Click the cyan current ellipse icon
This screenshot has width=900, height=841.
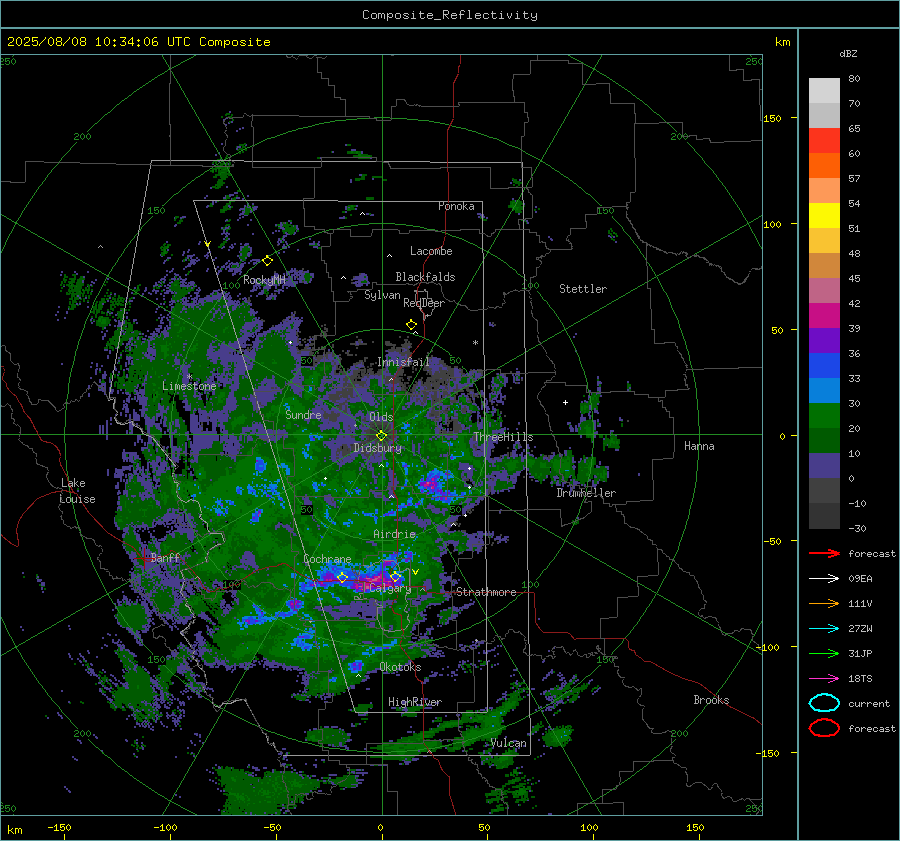pyautogui.click(x=824, y=703)
